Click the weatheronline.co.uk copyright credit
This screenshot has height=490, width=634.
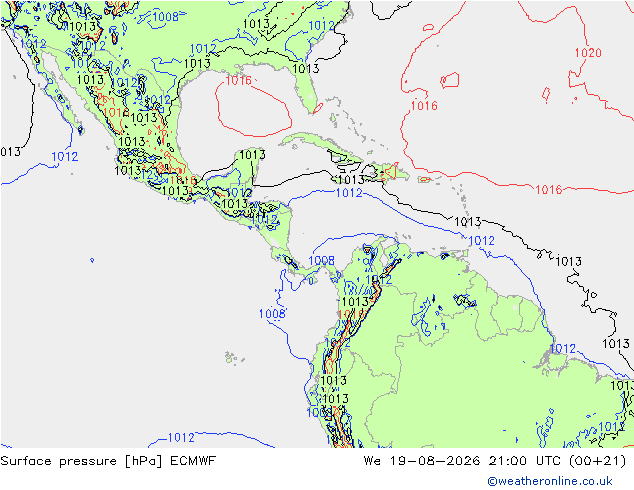click(550, 481)
